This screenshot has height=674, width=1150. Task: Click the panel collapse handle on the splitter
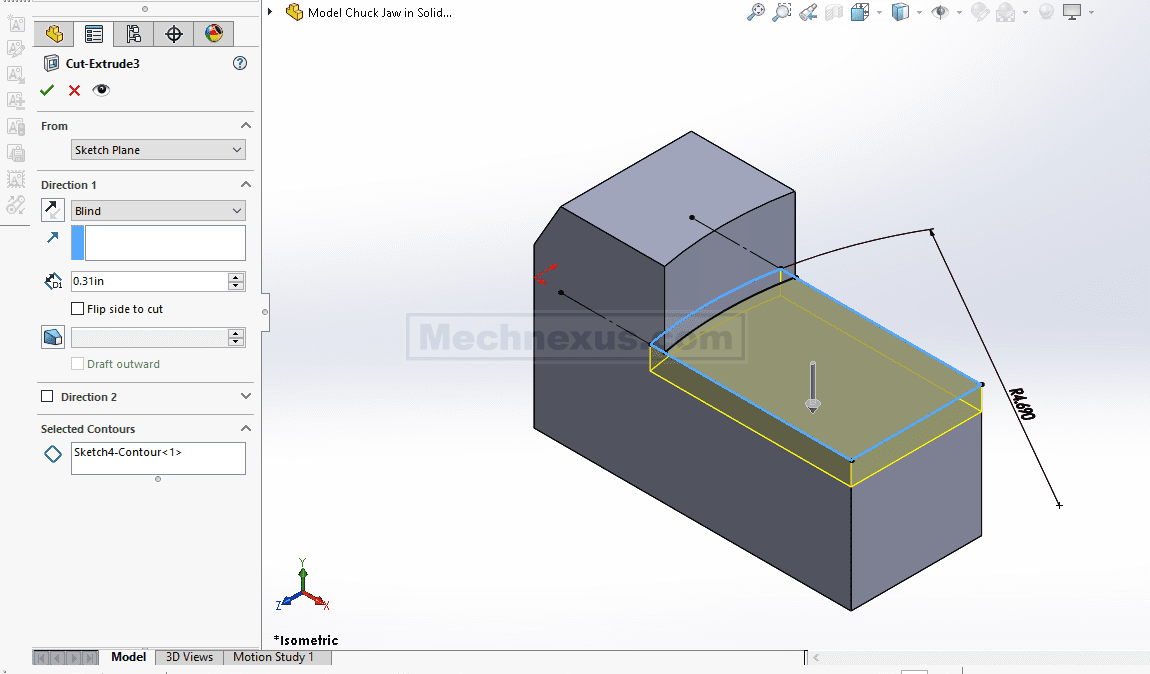click(265, 312)
